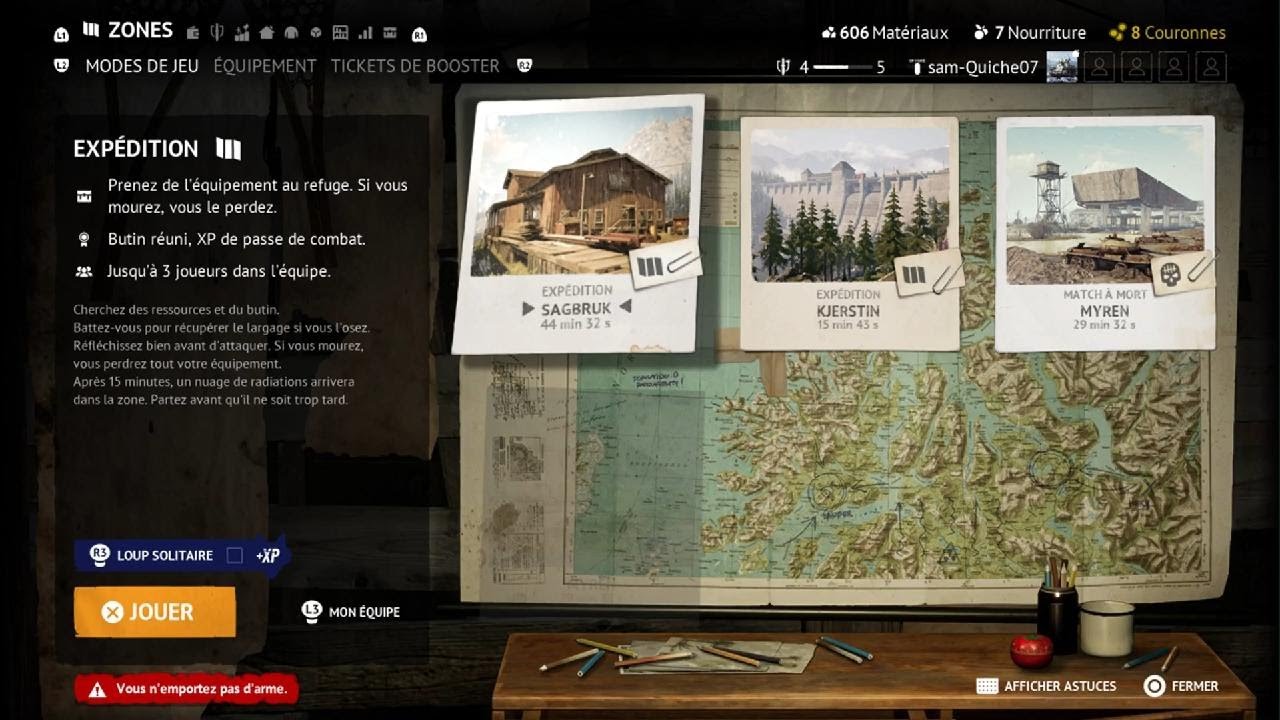This screenshot has height=720, width=1280.
Task: Click the battle pass level progress bar
Action: click(843, 67)
